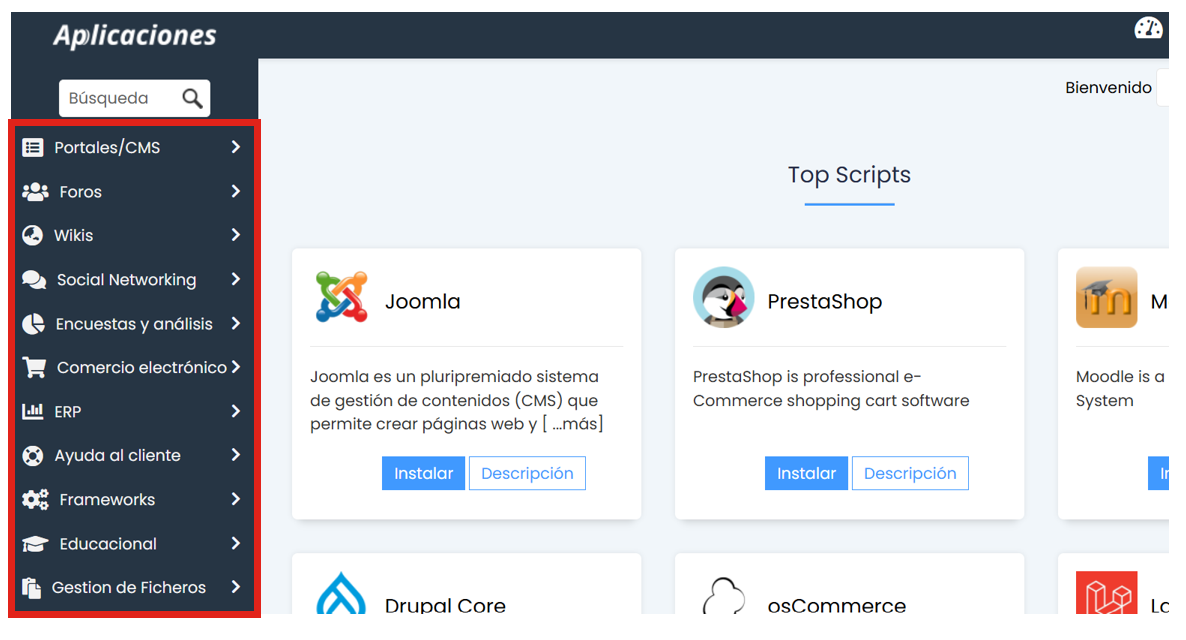
Task: Click the PrestaShop penguin logo
Action: pyautogui.click(x=724, y=297)
